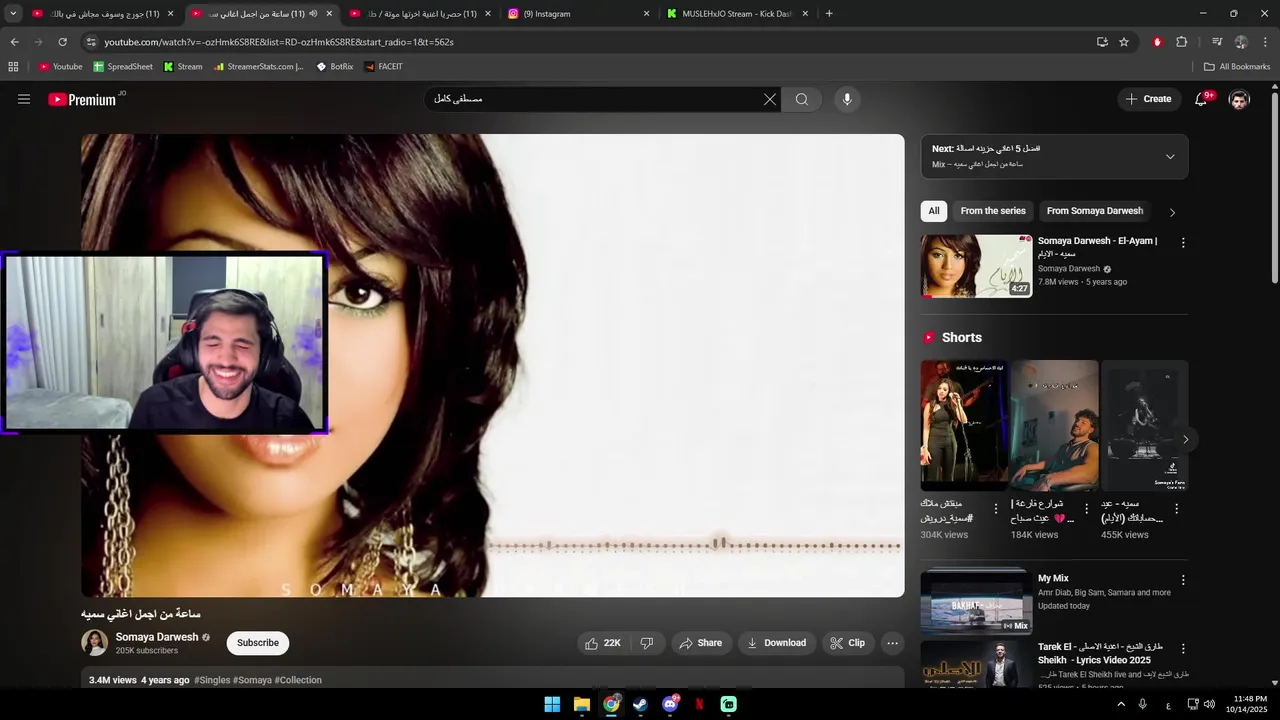
Task: Open the SpreadSheet bookmark
Action: pyautogui.click(x=123, y=67)
